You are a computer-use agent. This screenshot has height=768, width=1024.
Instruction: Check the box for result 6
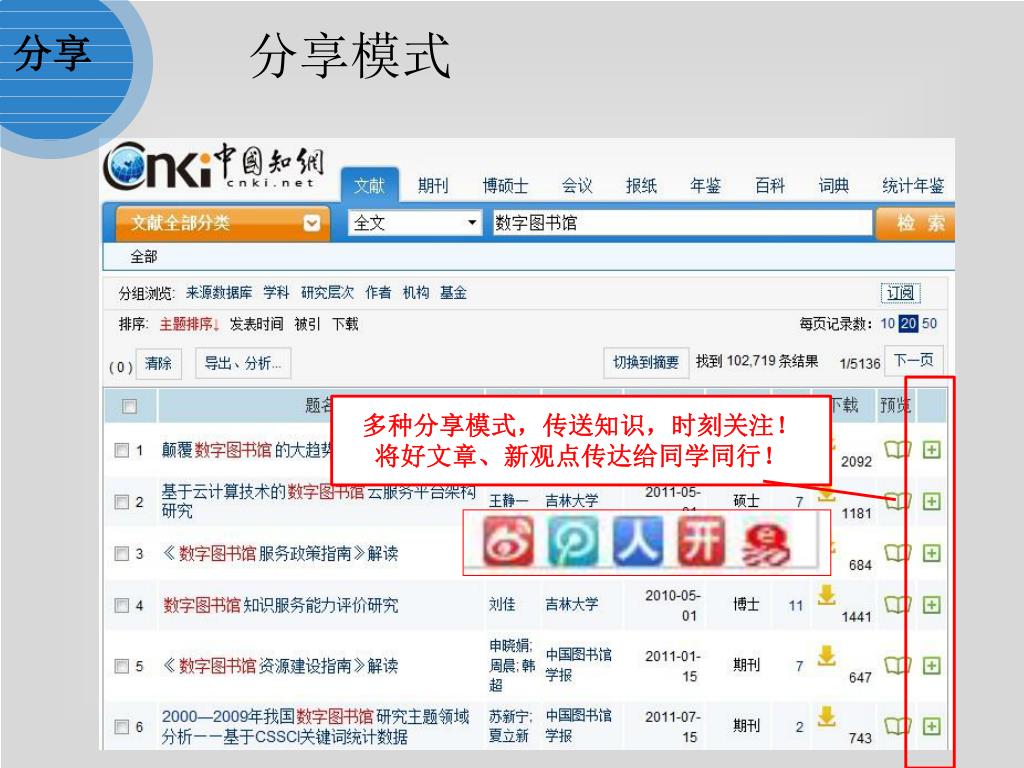(x=121, y=726)
